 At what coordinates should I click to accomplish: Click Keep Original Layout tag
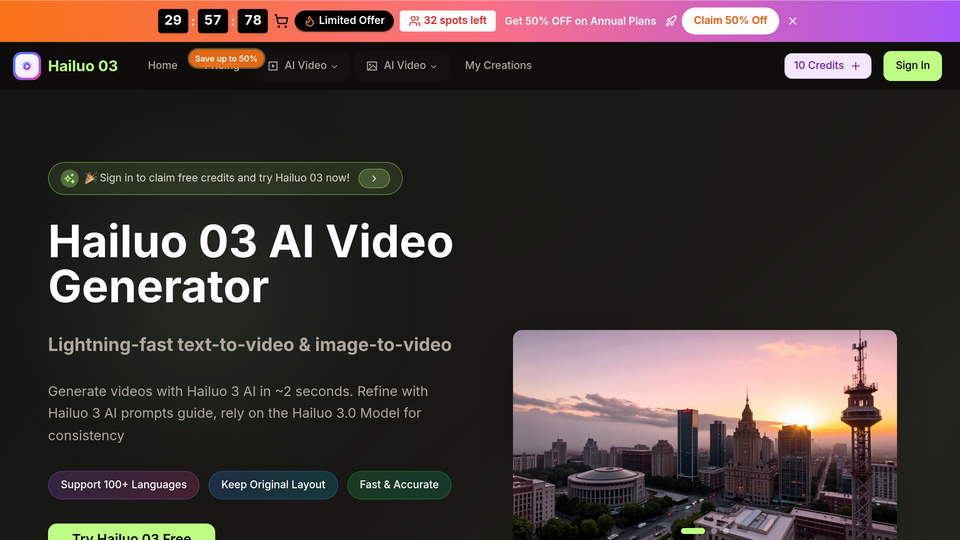tap(273, 485)
